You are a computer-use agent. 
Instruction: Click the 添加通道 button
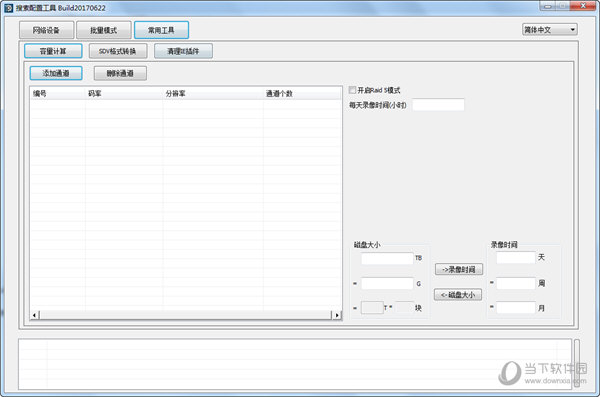56,73
